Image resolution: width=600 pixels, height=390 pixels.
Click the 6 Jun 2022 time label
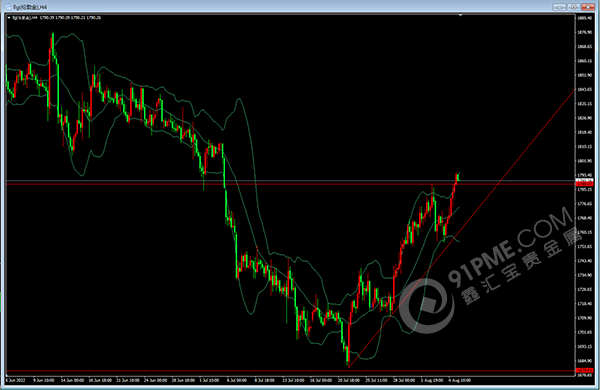[x=15, y=380]
